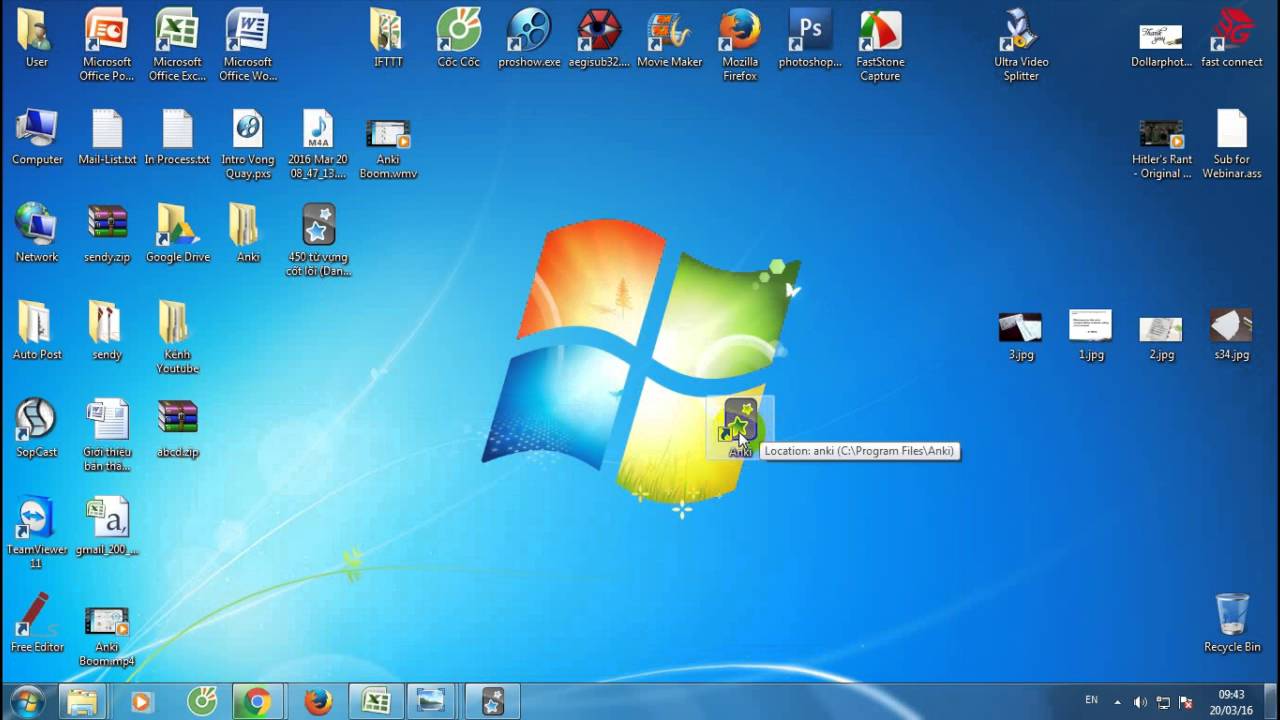Select the Google Drive folder shortcut
1280x720 pixels.
pos(177,234)
